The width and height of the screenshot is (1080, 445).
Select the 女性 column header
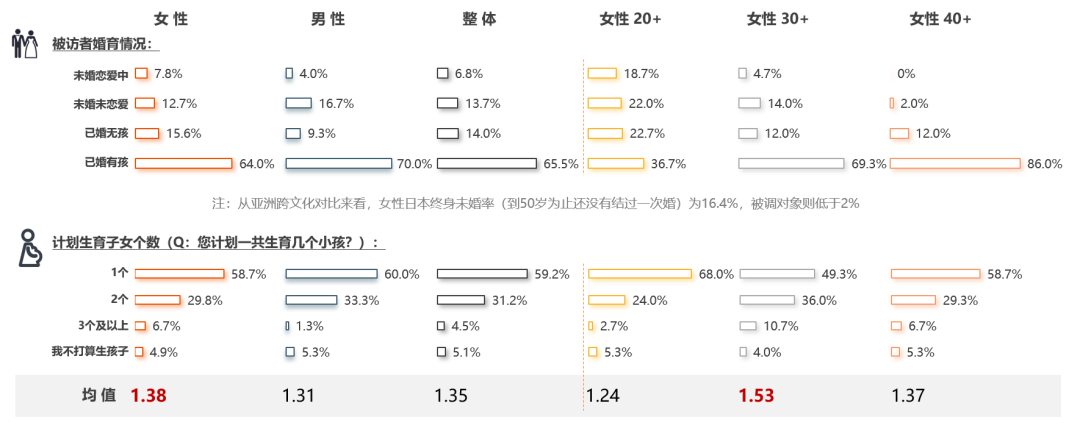[x=170, y=19]
